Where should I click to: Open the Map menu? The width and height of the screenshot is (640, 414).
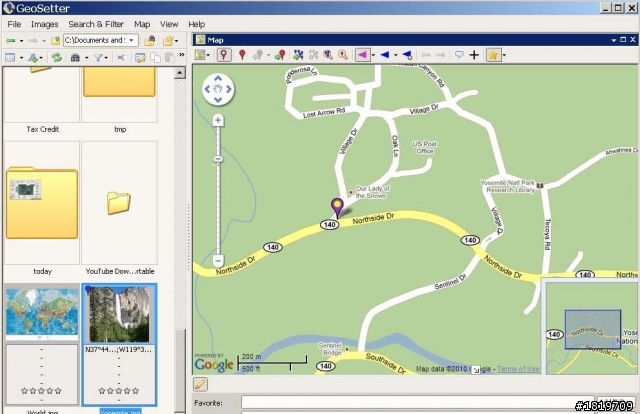pyautogui.click(x=142, y=24)
